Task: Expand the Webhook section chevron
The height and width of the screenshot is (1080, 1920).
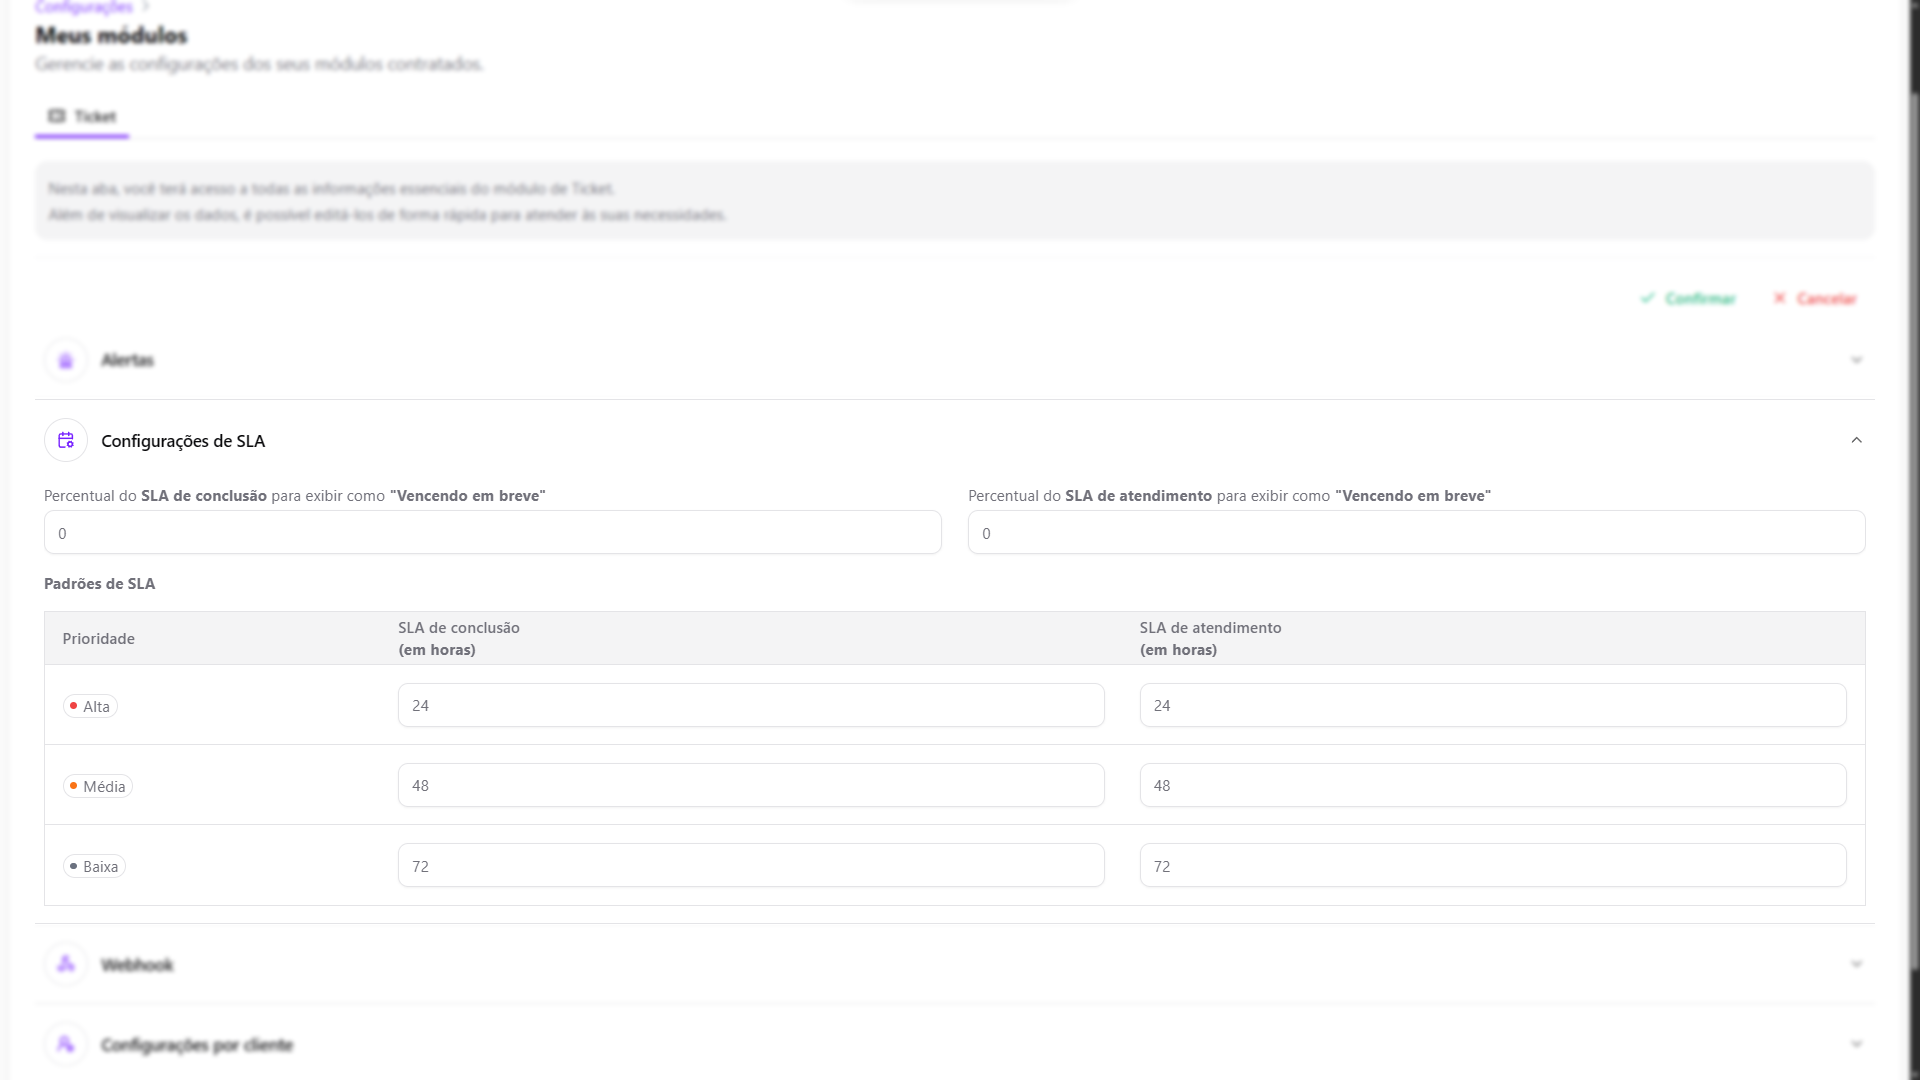Action: pos(1856,964)
